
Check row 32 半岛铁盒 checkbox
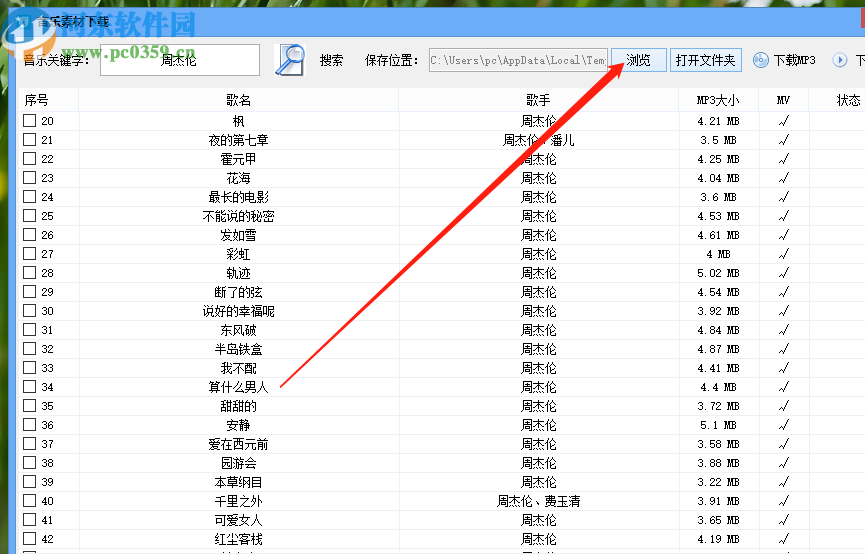30,349
